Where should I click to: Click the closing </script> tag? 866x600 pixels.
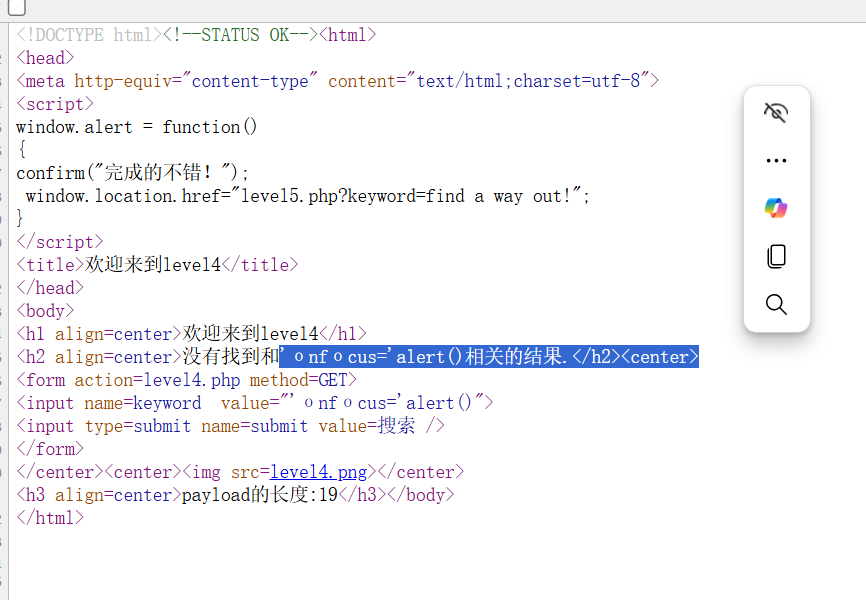pos(60,242)
